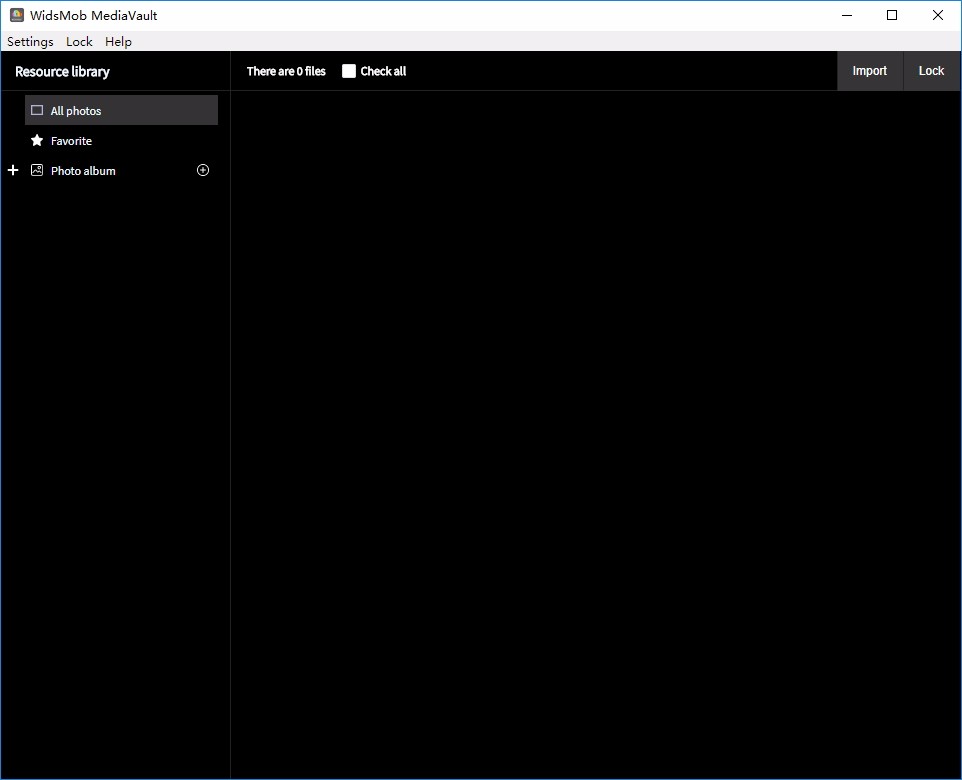Viewport: 962px width, 780px height.
Task: Open the Lock menu in the menu bar
Action: coord(79,42)
